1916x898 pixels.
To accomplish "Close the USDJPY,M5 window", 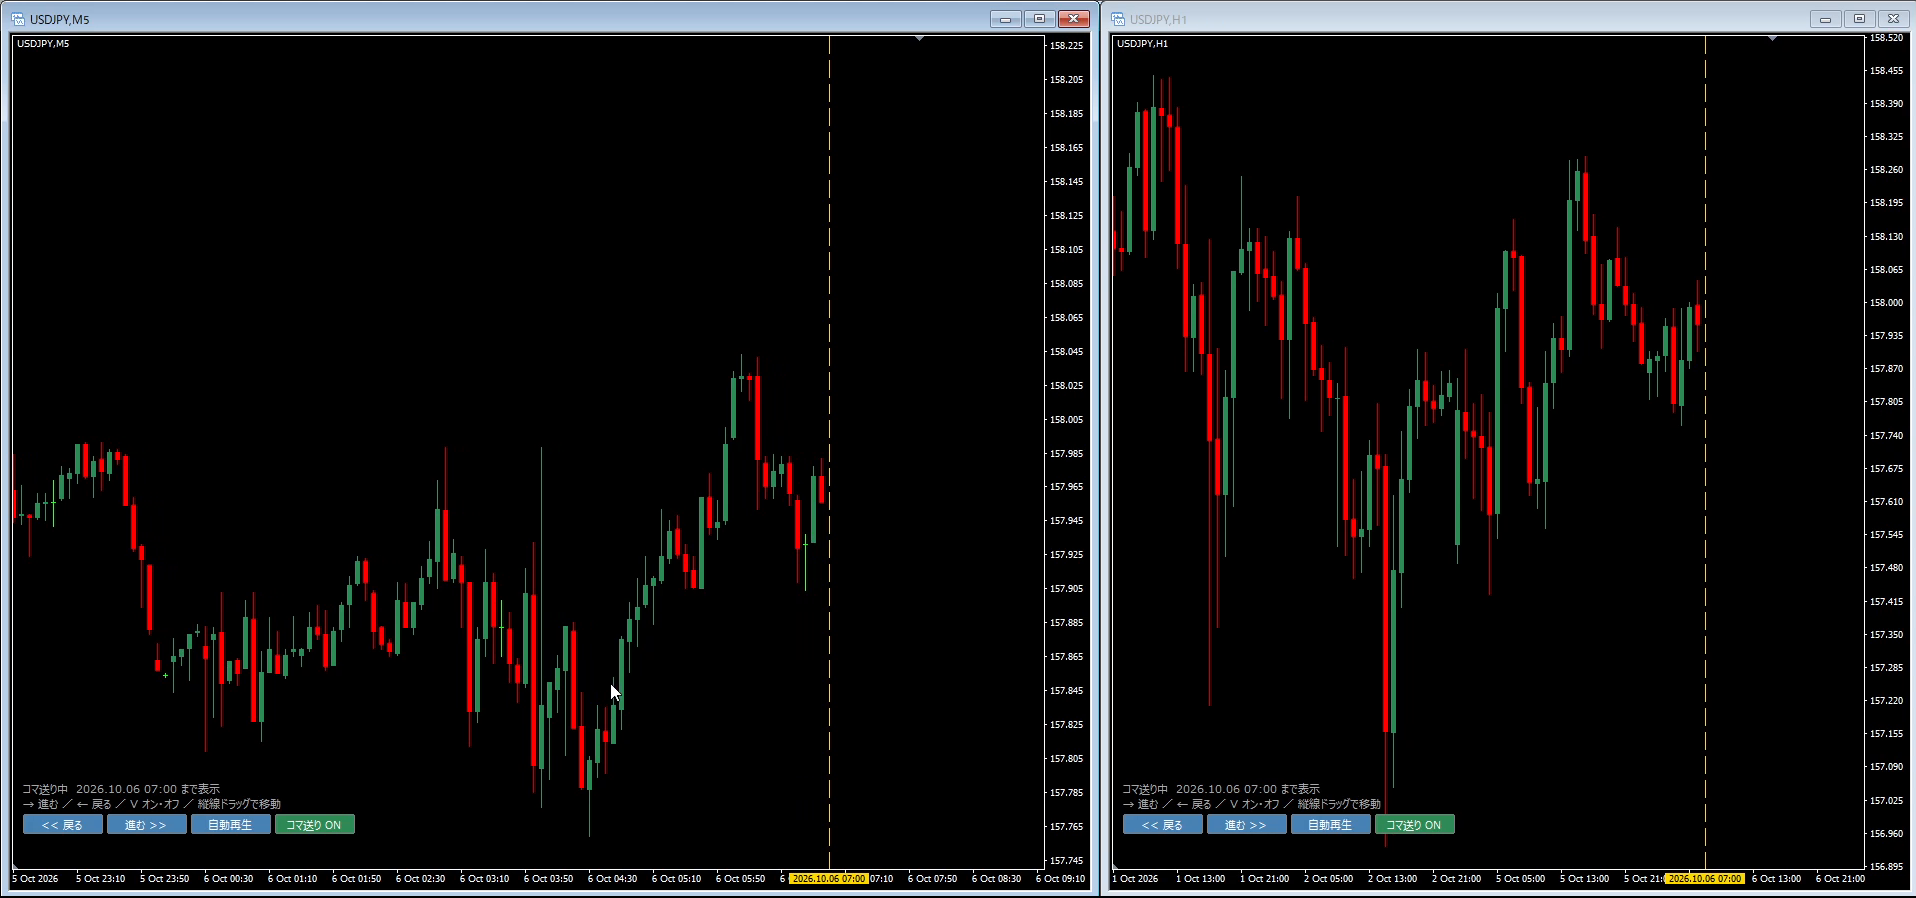I will pos(1073,19).
